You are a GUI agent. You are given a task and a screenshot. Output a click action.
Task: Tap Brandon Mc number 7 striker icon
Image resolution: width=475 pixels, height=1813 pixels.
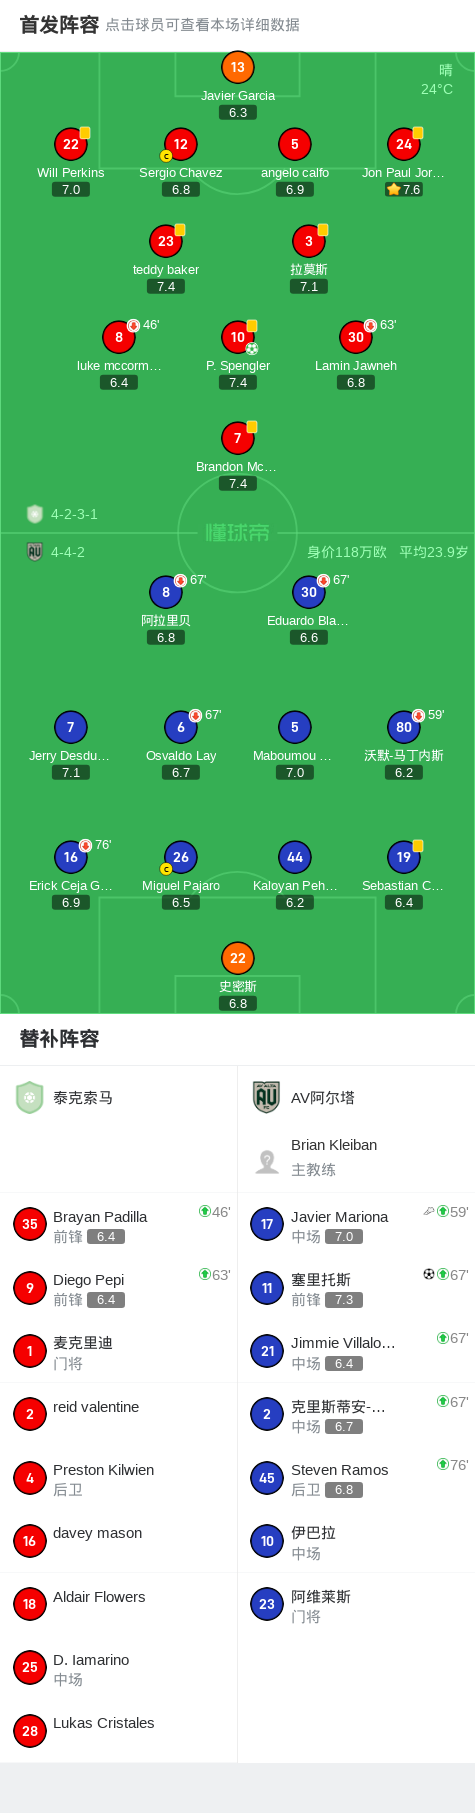(x=237, y=438)
